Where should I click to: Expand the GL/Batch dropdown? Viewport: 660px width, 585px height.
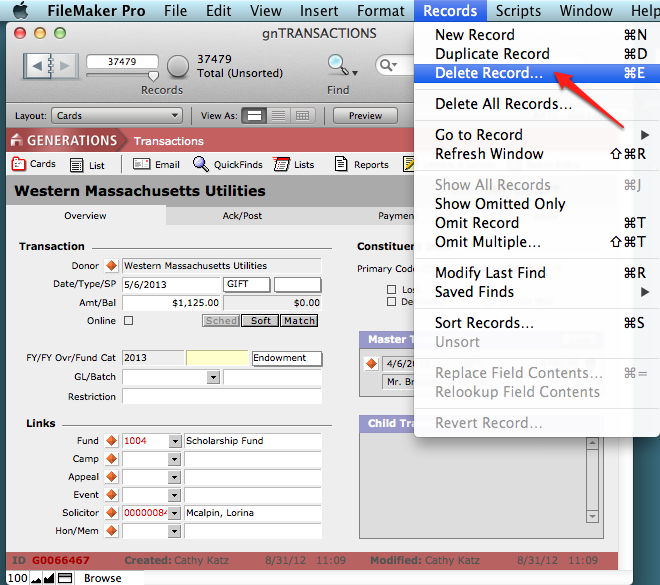213,377
